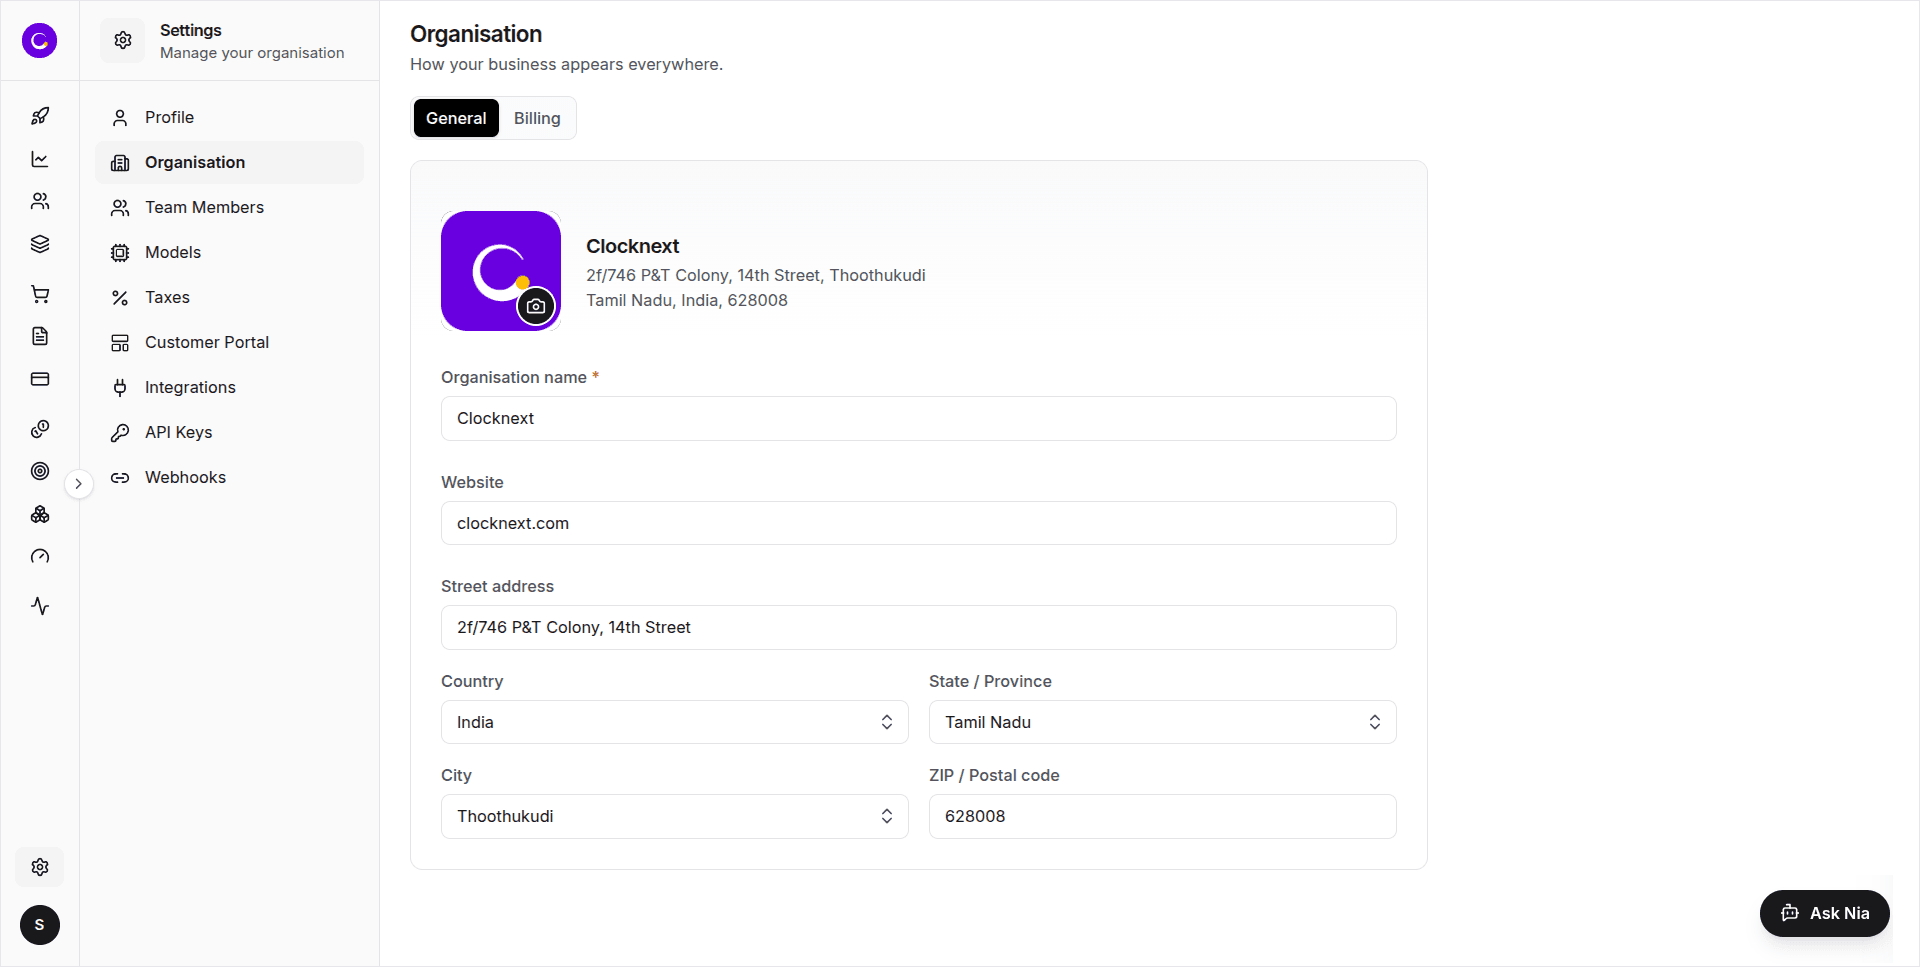Click the Clocknext logo in the sidebar

[x=39, y=41]
